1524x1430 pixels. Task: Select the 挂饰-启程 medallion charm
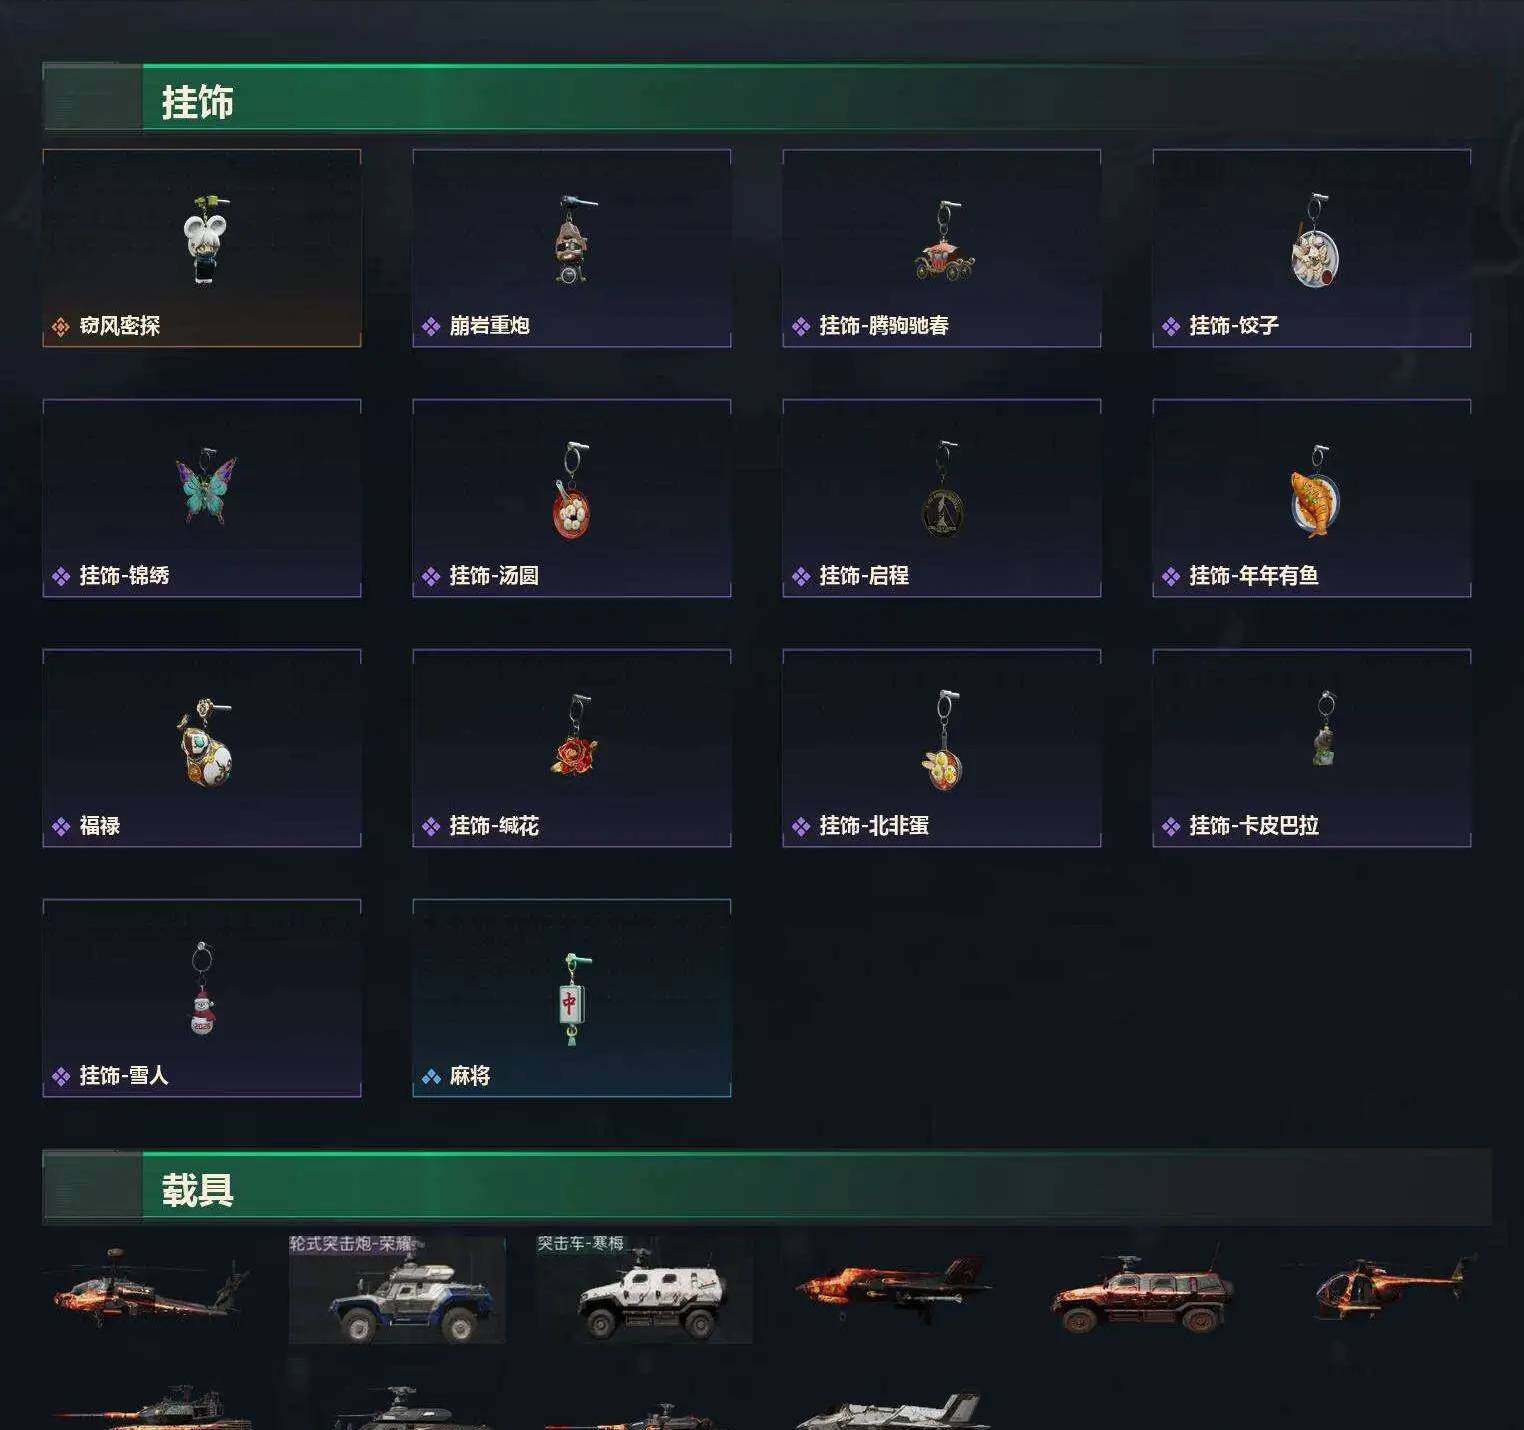point(943,490)
